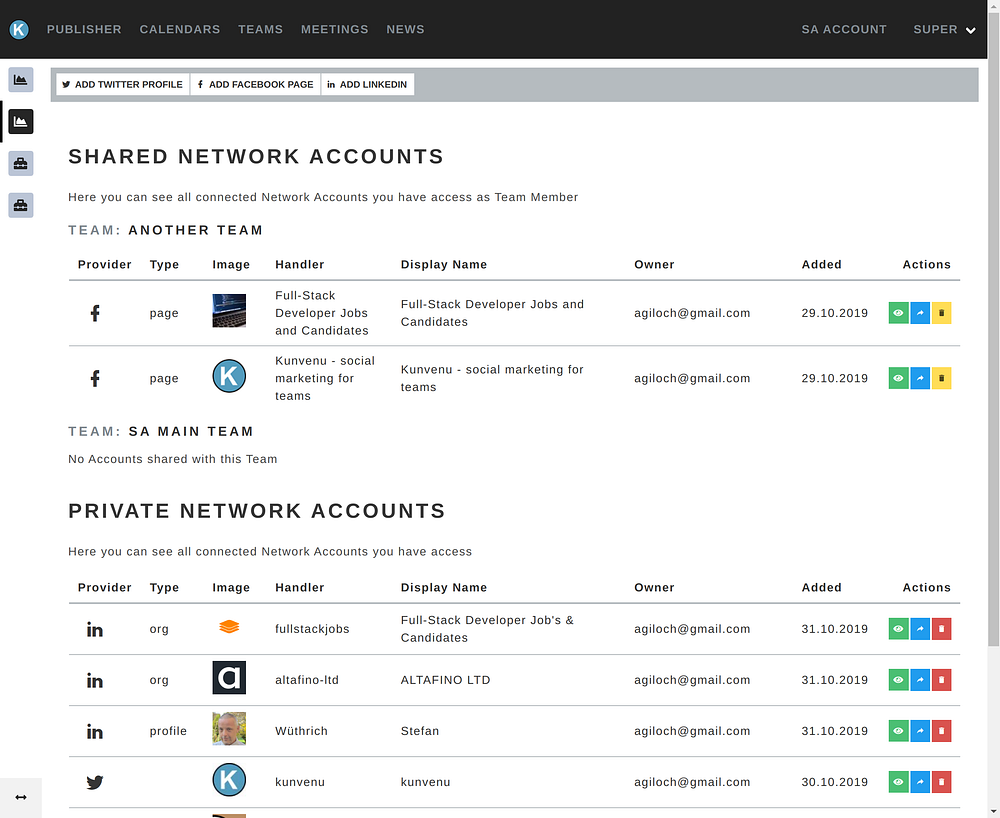Click the yellow trash icon for Full-Stack Developer Jobs page
This screenshot has width=1000, height=818.
pyautogui.click(x=941, y=313)
